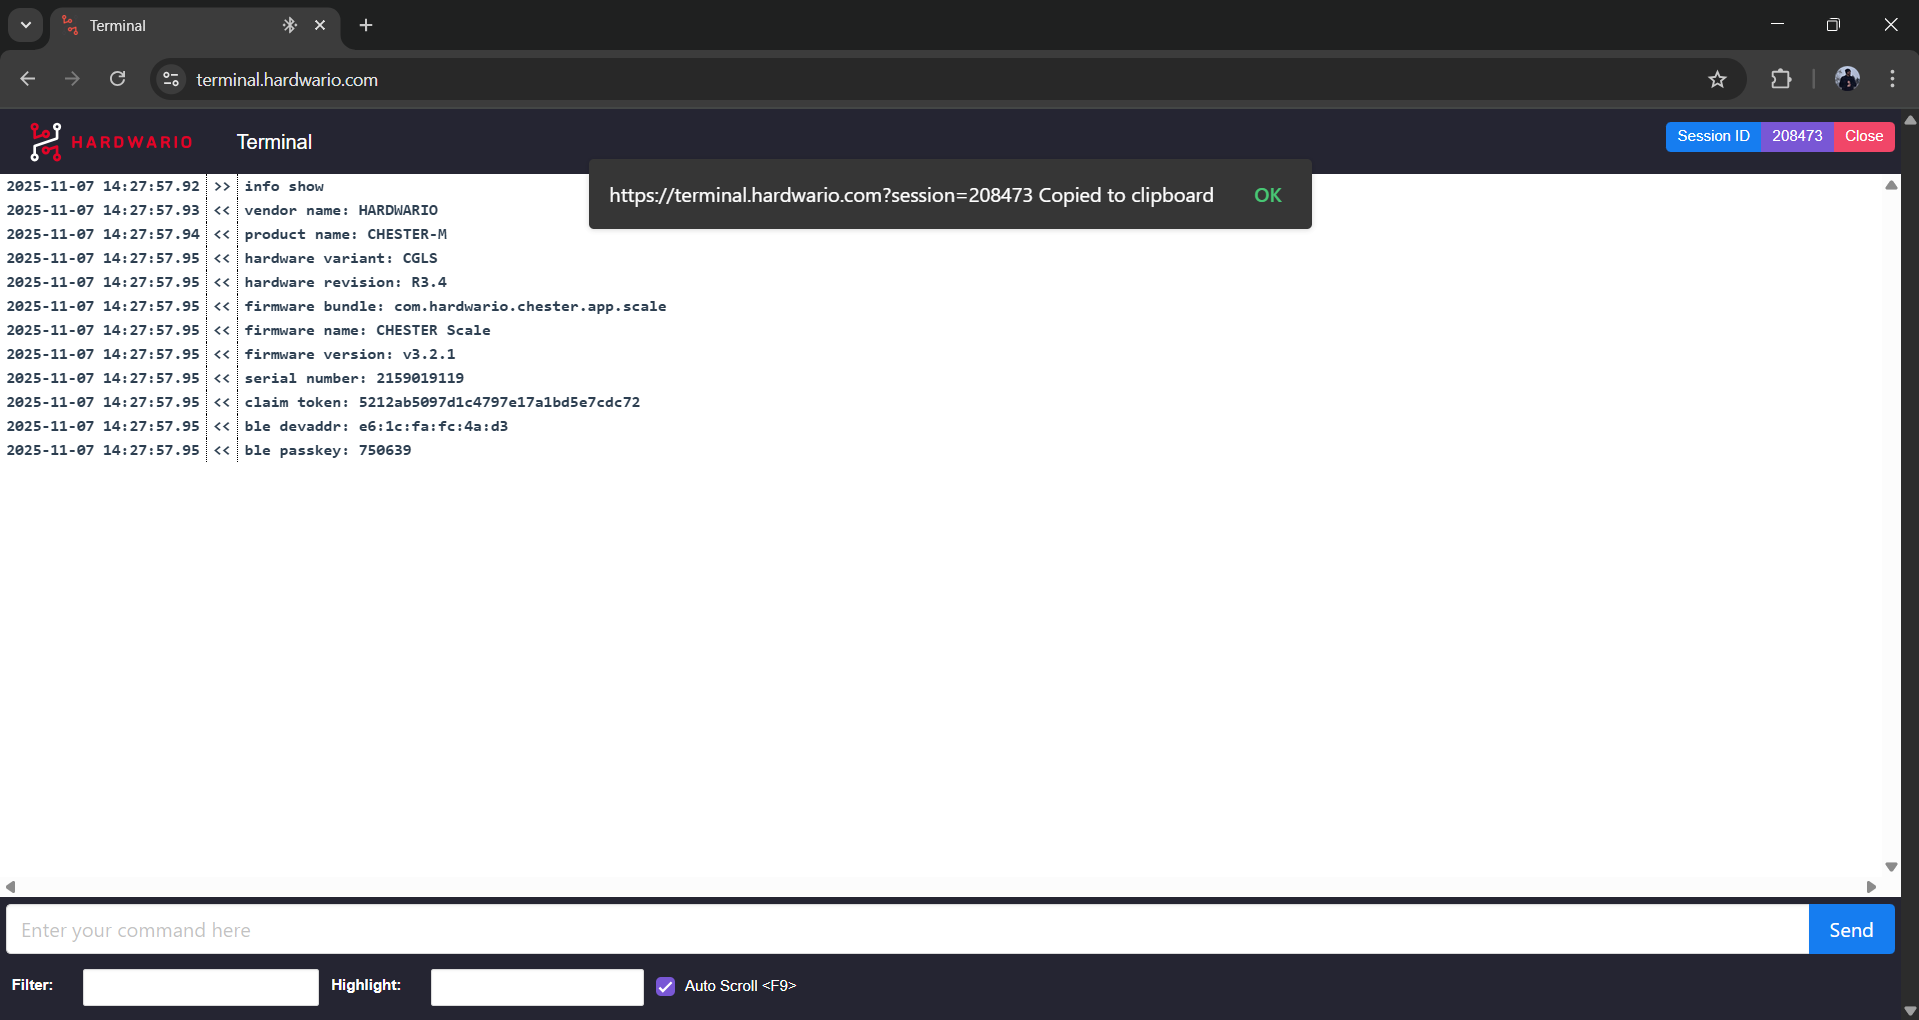Open the Chrome three-dot menu
Image resolution: width=1919 pixels, height=1020 pixels.
click(x=1892, y=80)
